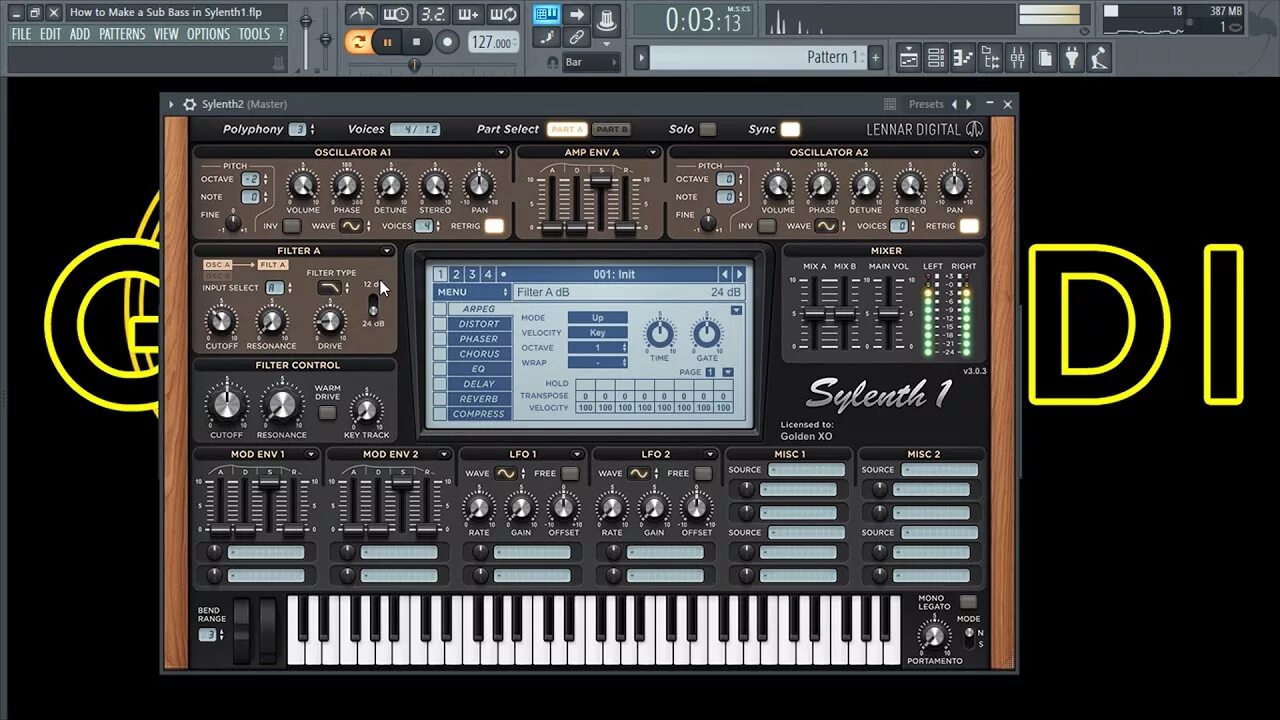
Task: Select PART B in Part Select
Action: pyautogui.click(x=611, y=129)
